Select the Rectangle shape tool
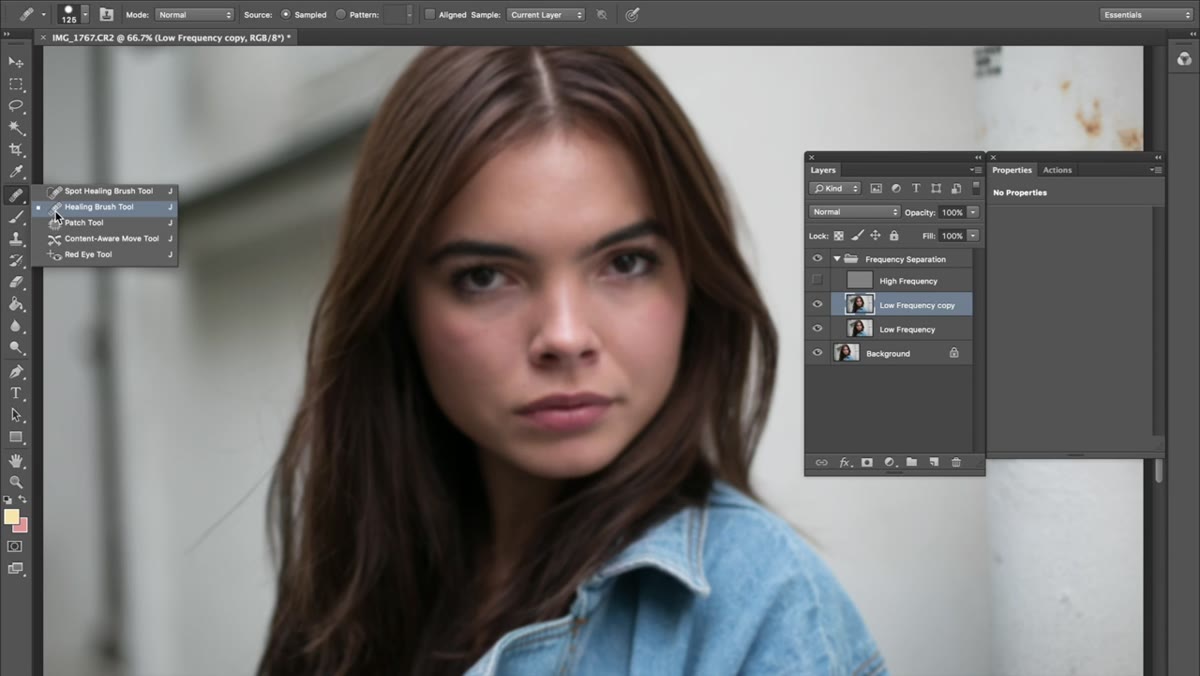 tap(16, 437)
